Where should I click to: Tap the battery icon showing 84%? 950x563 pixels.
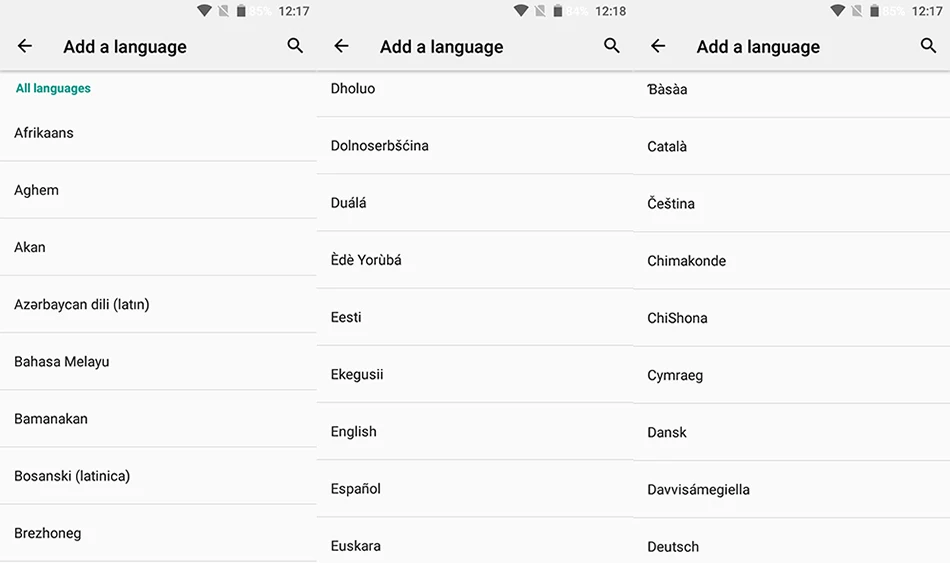557,11
